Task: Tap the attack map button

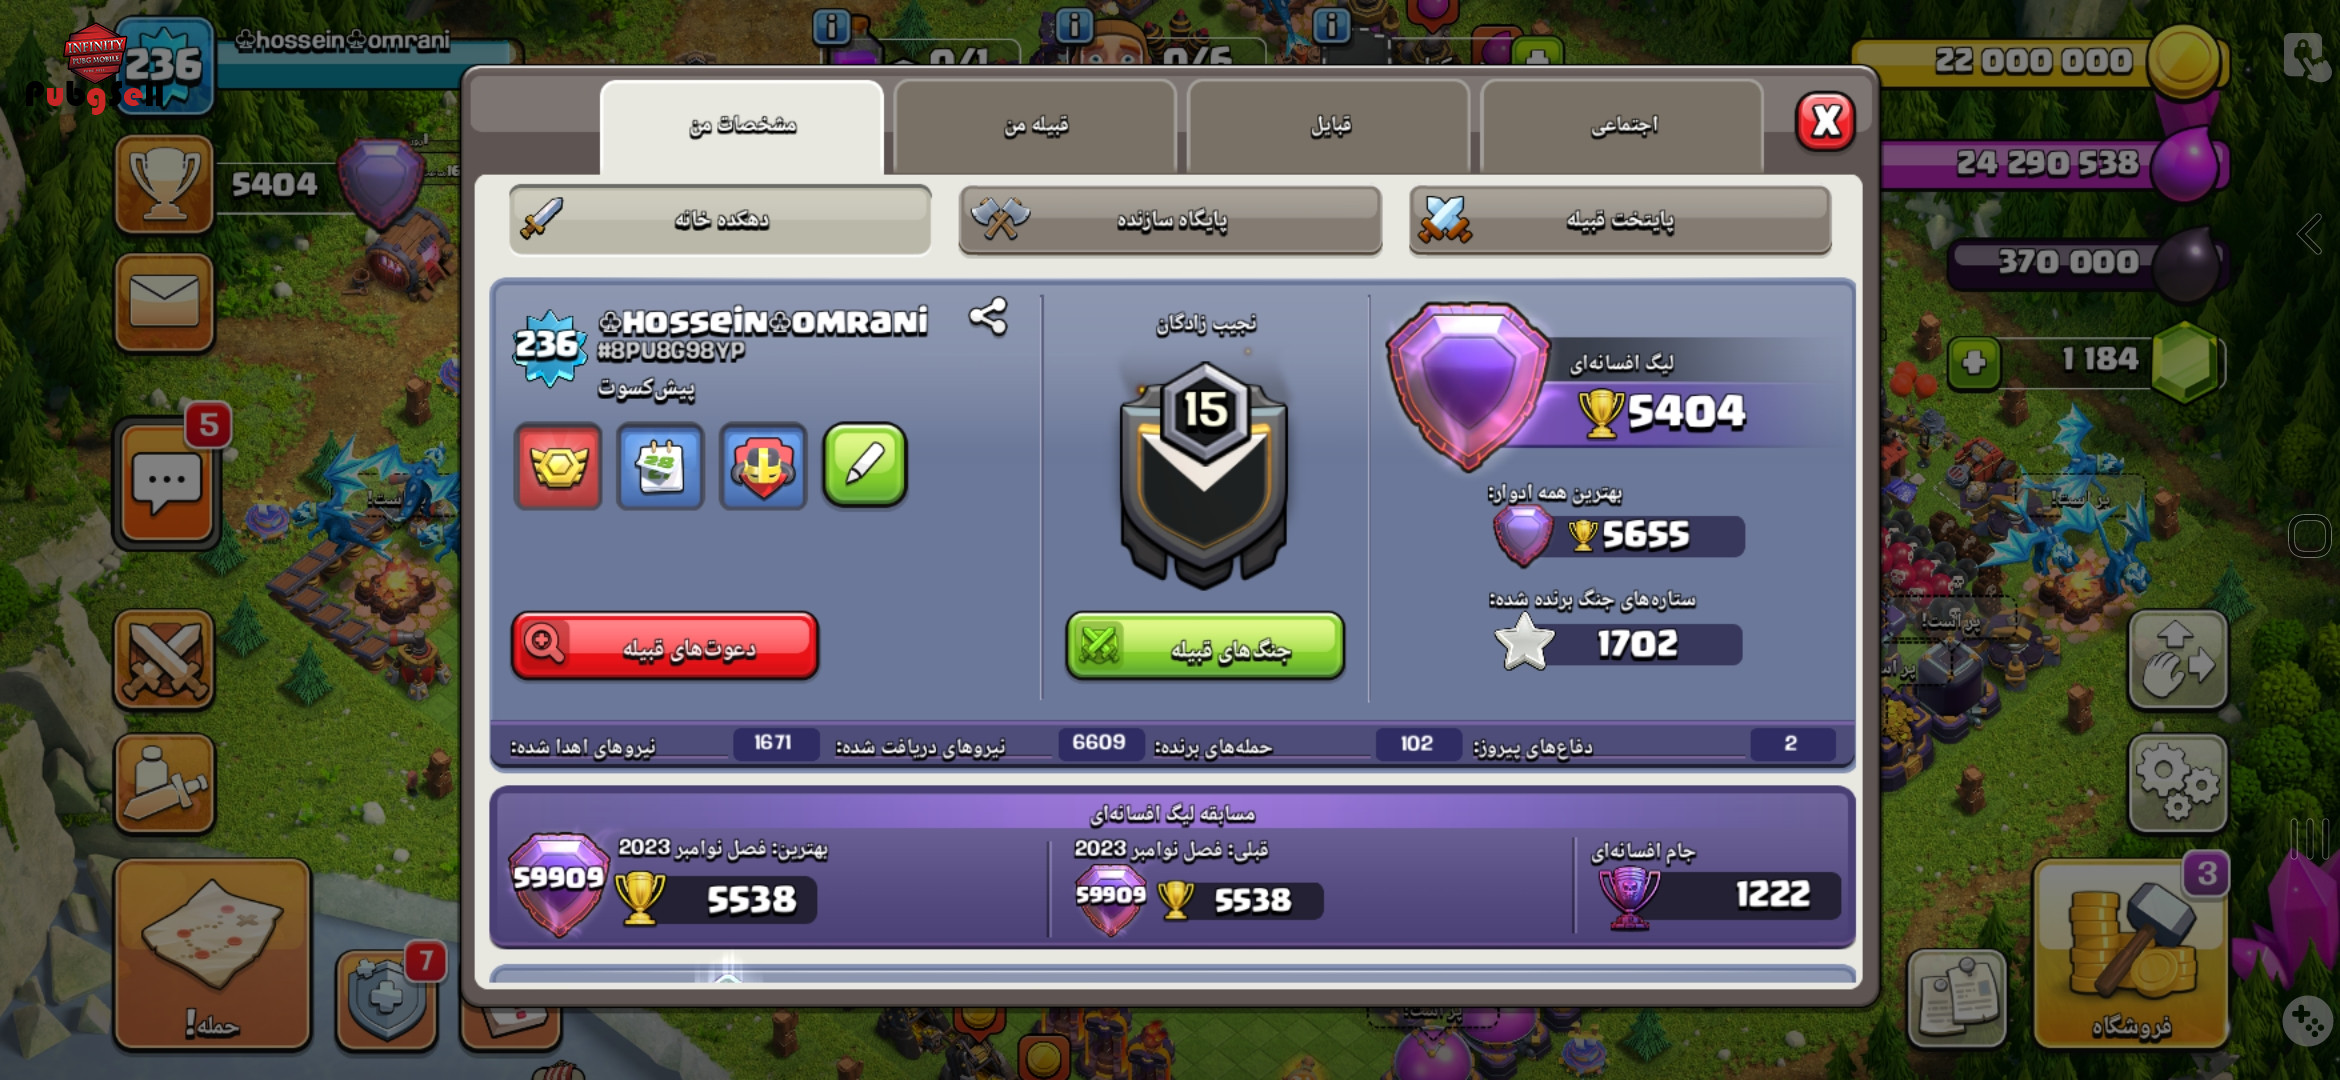Action: [x=212, y=955]
